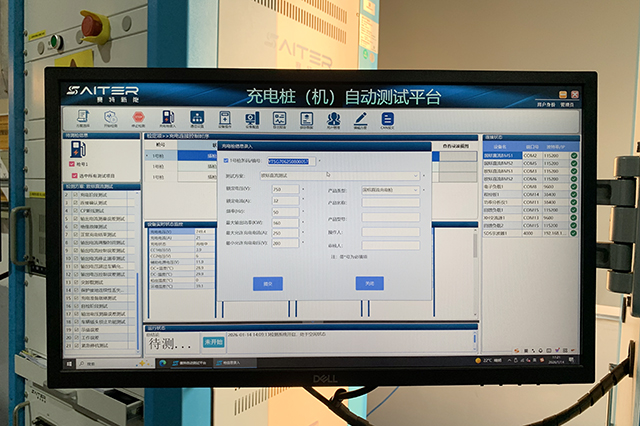Select the first 1号枪 row in the table
The height and width of the screenshot is (426, 640).
pyautogui.click(x=160, y=156)
